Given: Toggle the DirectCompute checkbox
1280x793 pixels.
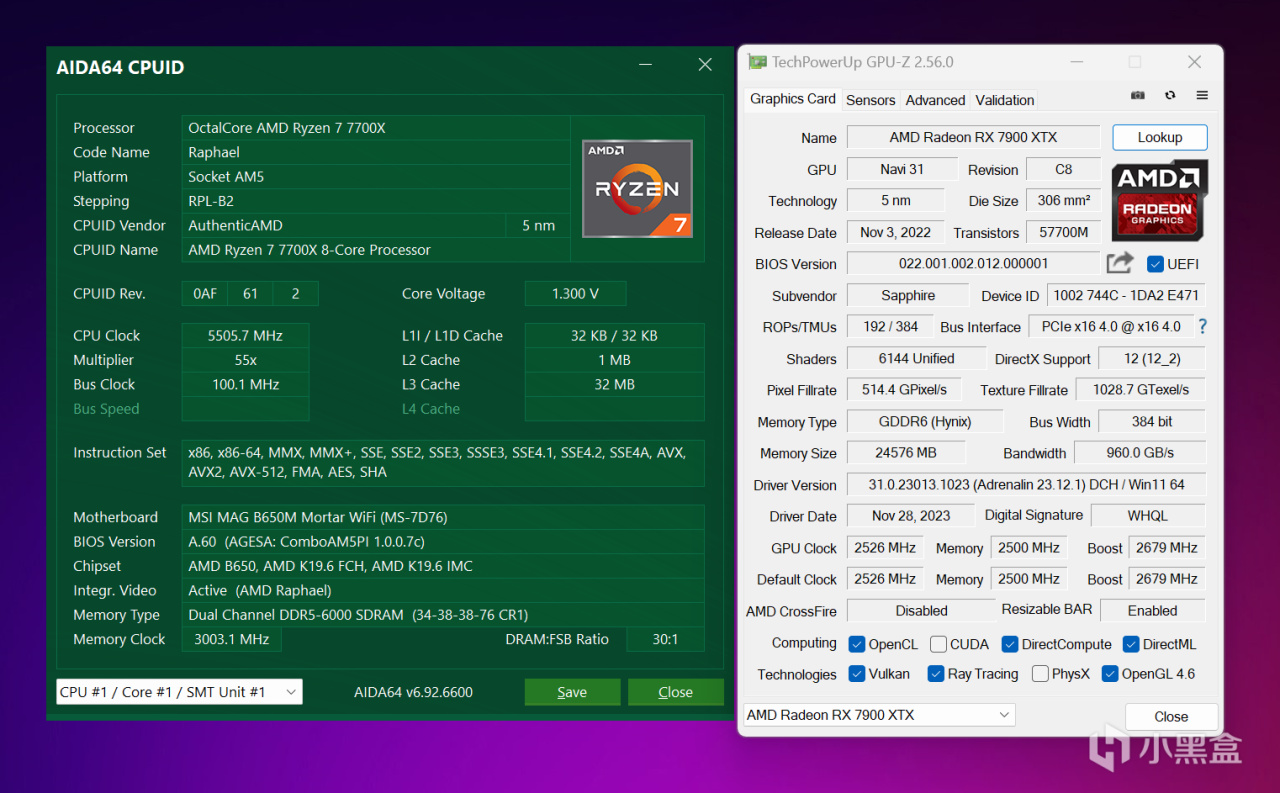Looking at the screenshot, I should (x=1010, y=644).
